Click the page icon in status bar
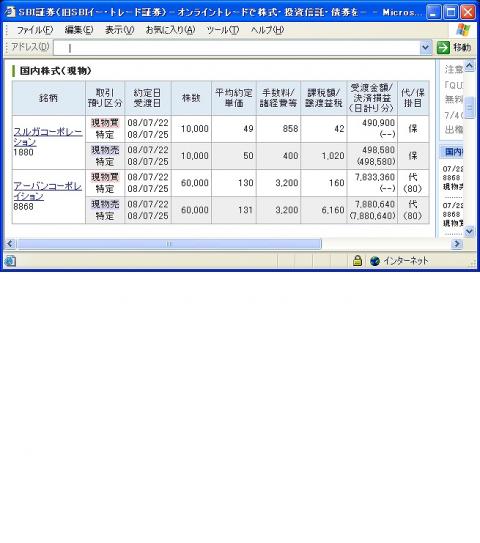Screen dimensions: 480x543 [10, 261]
